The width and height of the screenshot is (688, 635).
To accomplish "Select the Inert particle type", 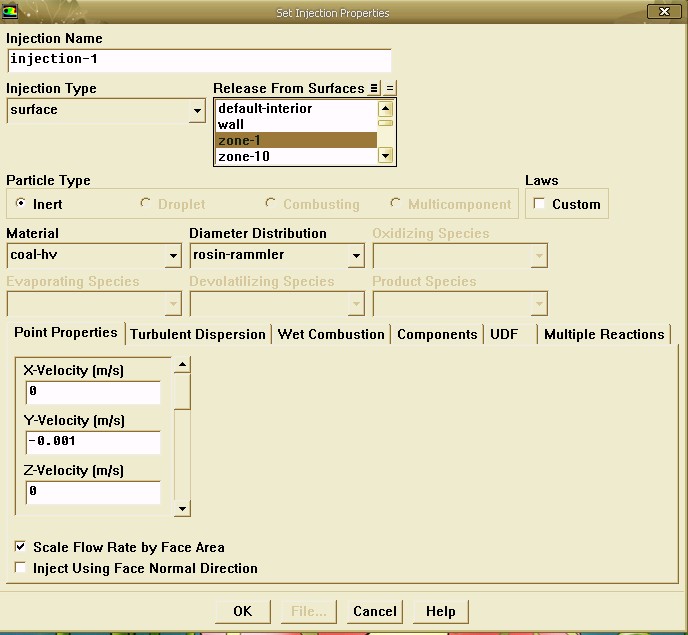I will 21,204.
